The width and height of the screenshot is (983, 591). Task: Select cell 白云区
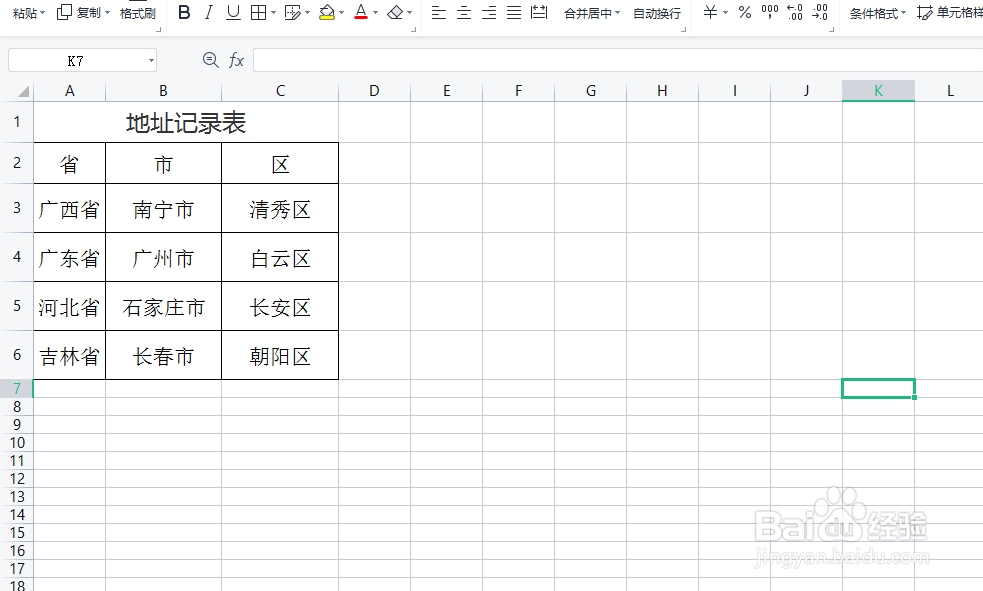280,258
